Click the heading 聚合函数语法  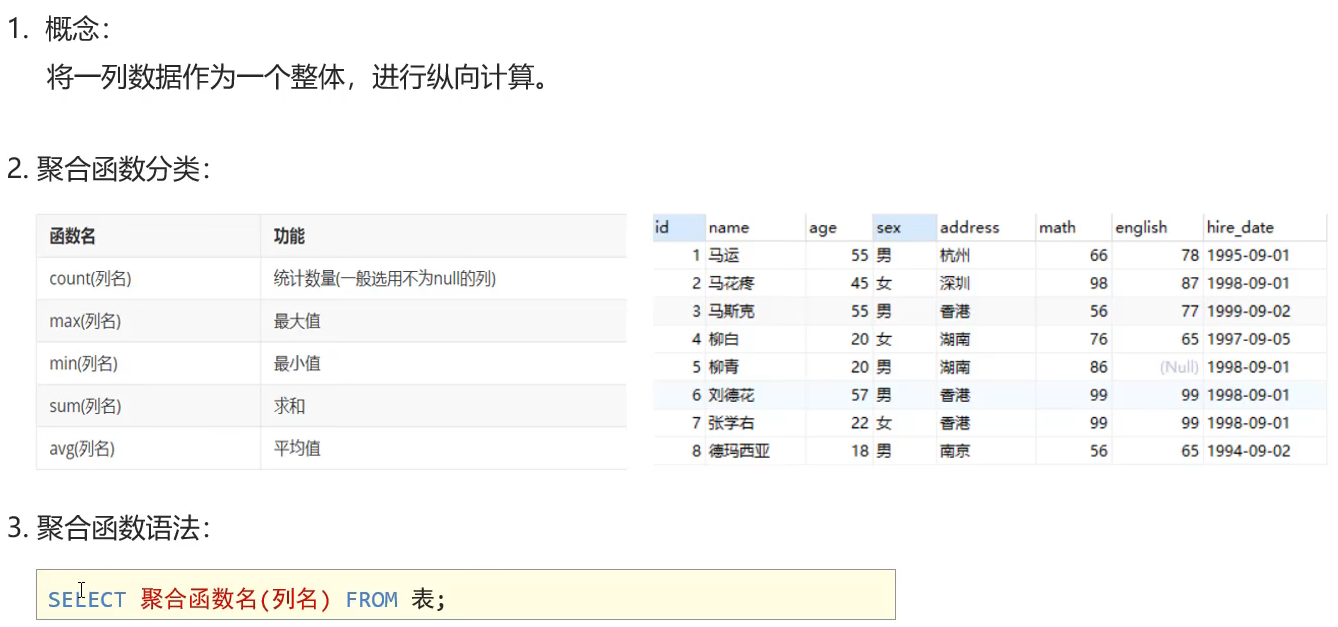(124, 528)
